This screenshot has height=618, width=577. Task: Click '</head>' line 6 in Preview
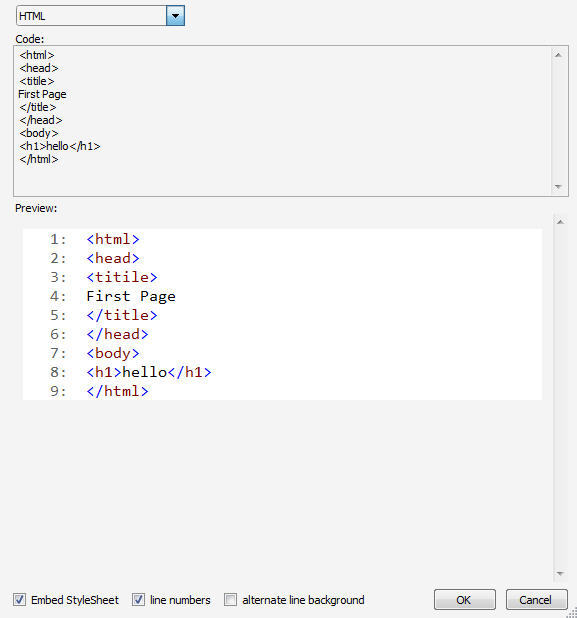tap(117, 334)
